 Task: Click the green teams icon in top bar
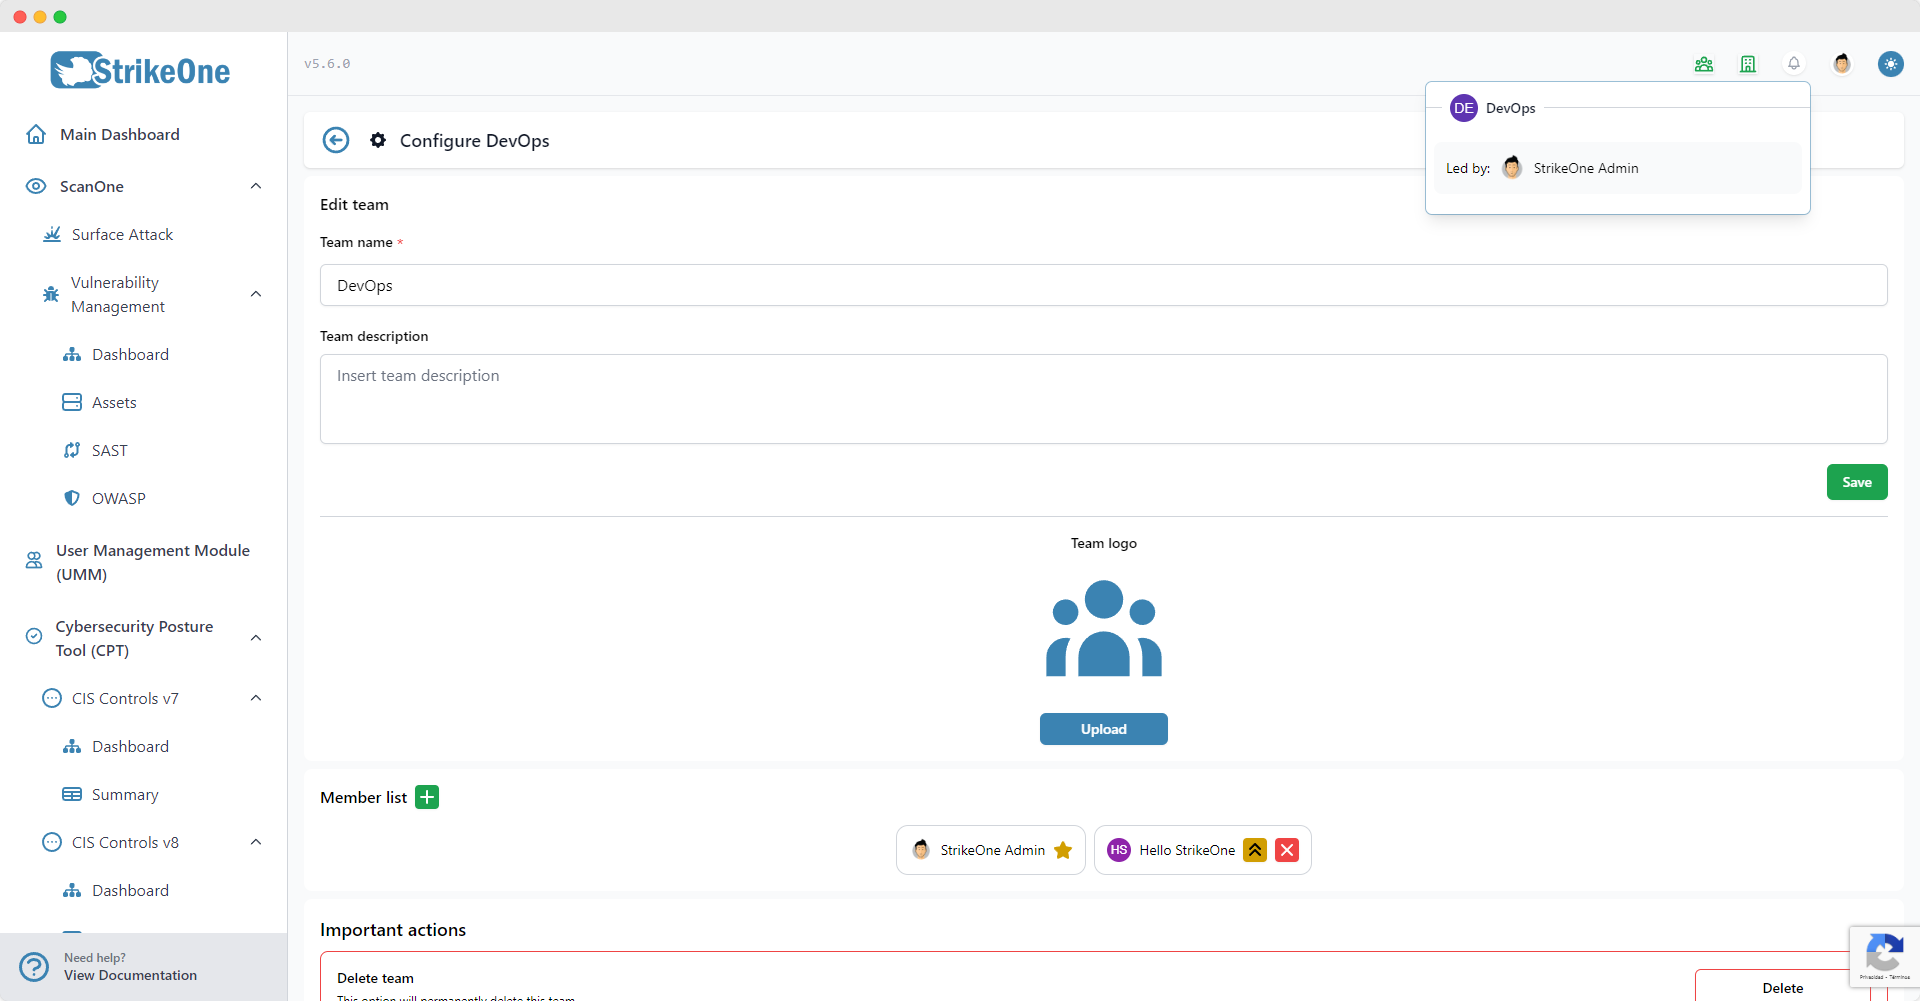click(1704, 63)
